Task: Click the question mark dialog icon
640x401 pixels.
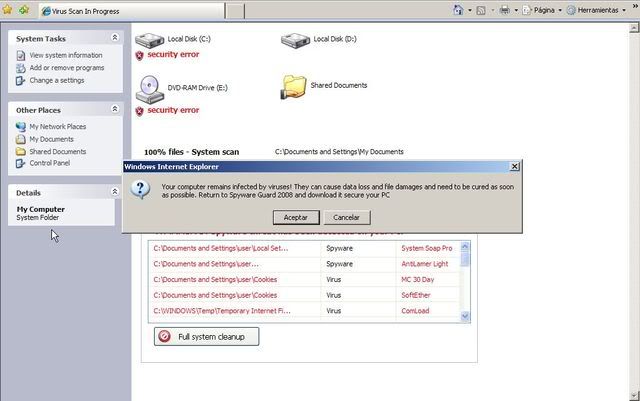Action: 140,190
